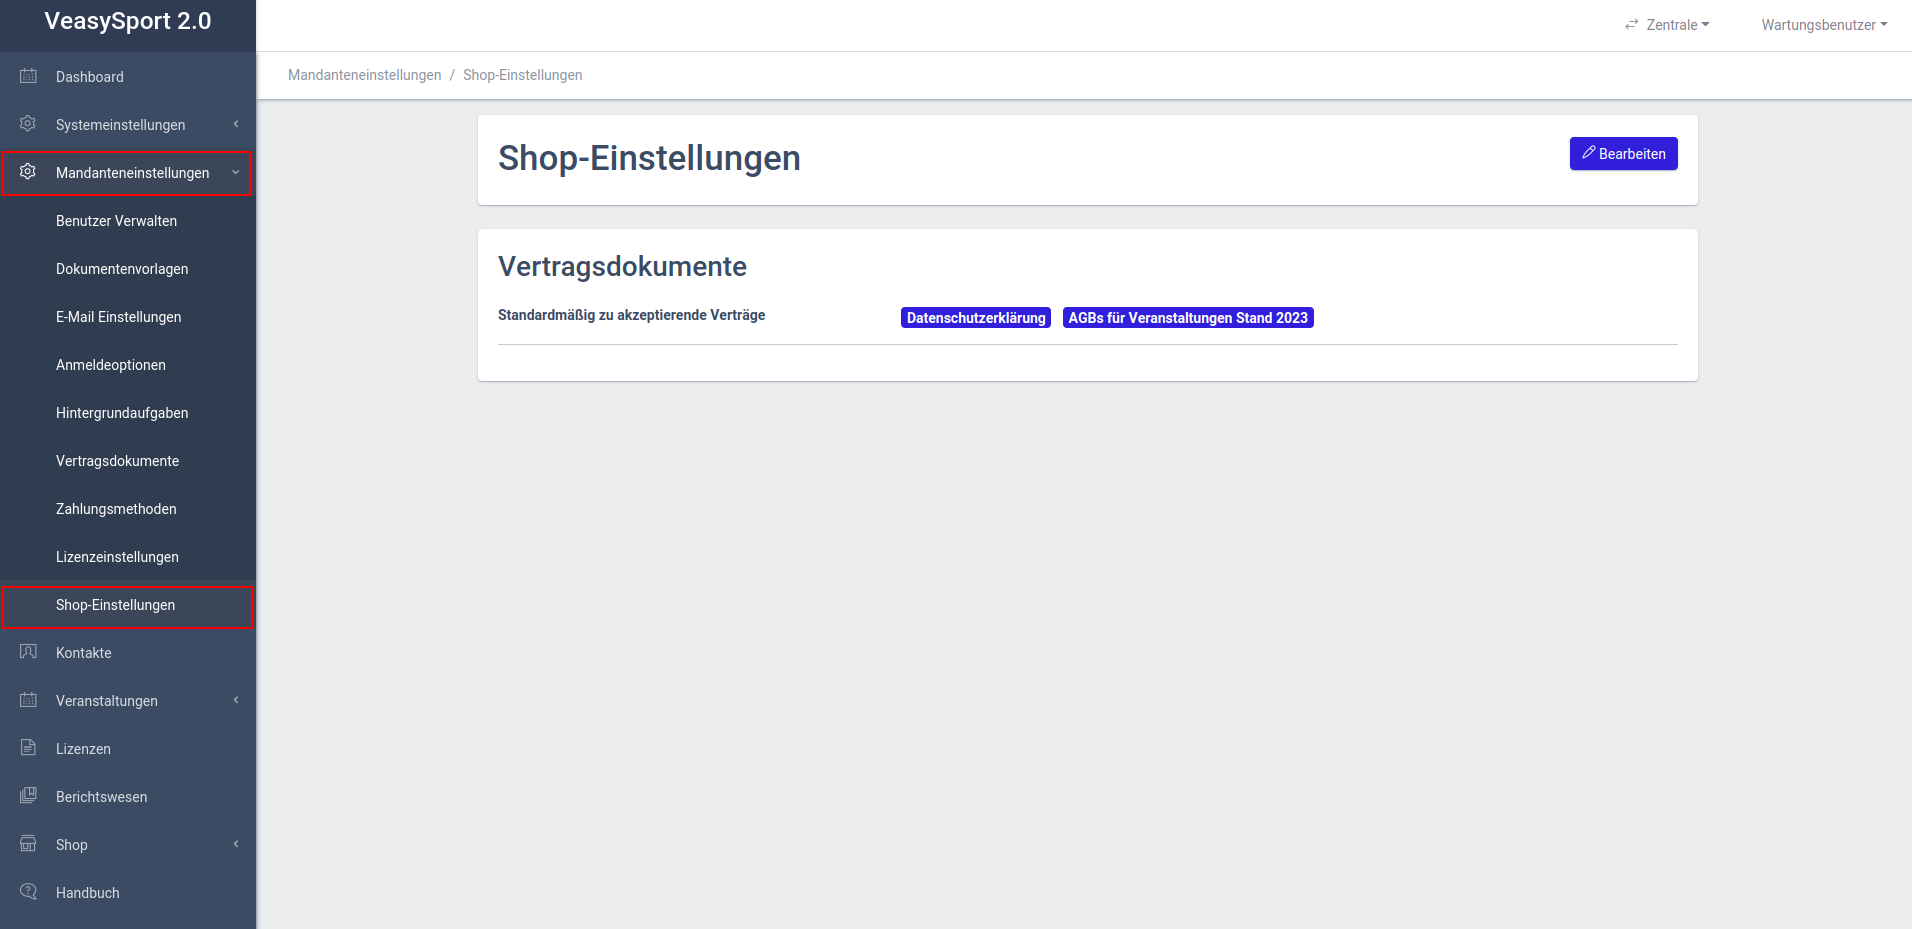The width and height of the screenshot is (1912, 929).
Task: Click the Datenschutzerklärung contract badge
Action: pos(975,318)
